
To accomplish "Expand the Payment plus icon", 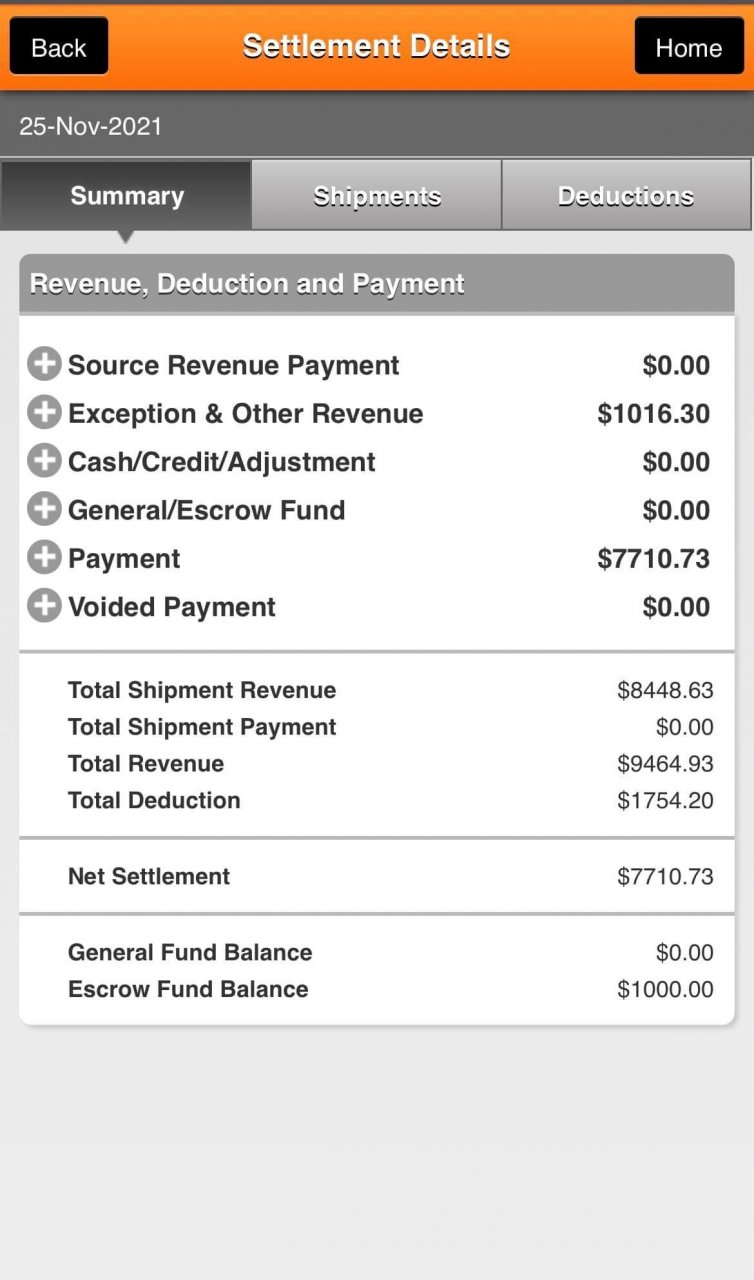I will tap(44, 558).
